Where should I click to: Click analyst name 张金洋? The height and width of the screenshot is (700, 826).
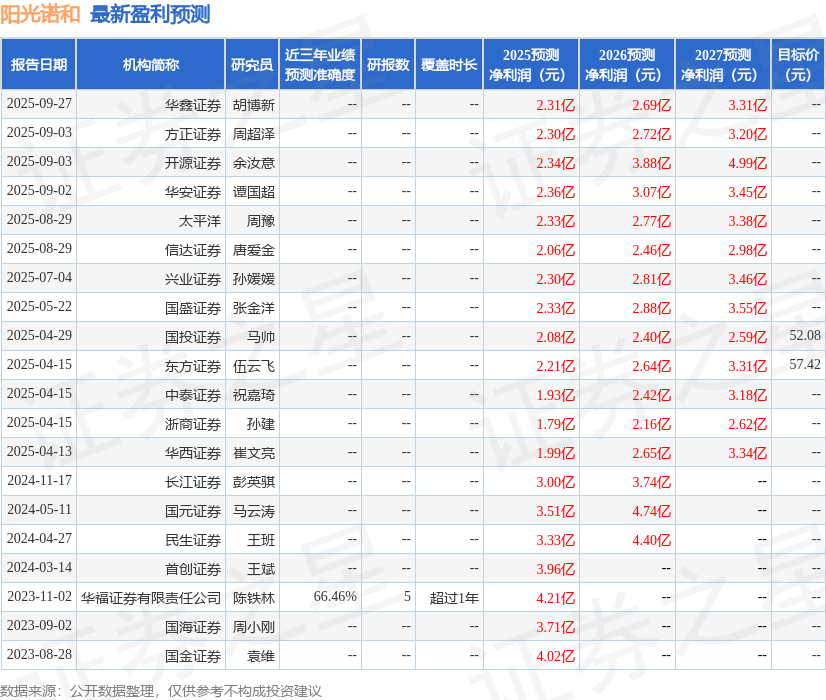[254, 308]
